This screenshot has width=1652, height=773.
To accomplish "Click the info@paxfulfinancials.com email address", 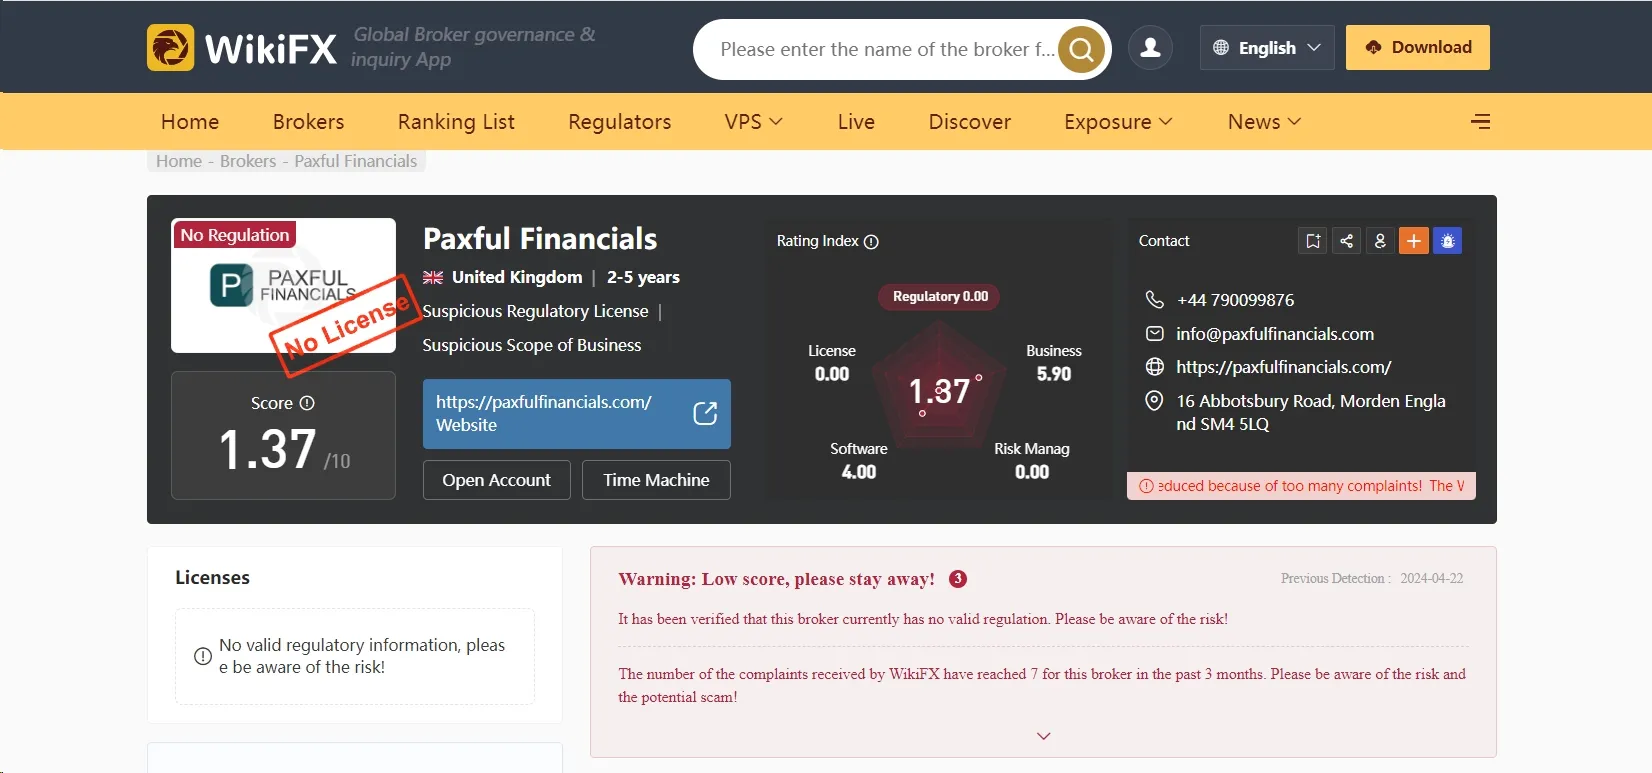I will tap(1275, 334).
